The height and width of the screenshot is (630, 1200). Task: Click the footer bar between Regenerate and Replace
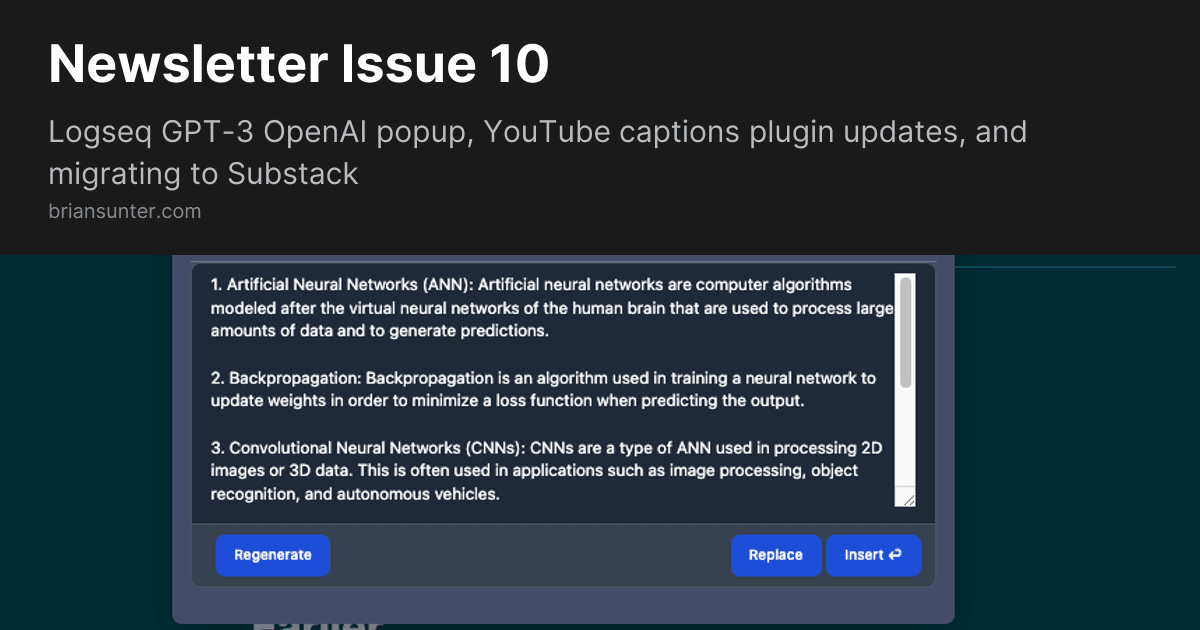(x=530, y=555)
